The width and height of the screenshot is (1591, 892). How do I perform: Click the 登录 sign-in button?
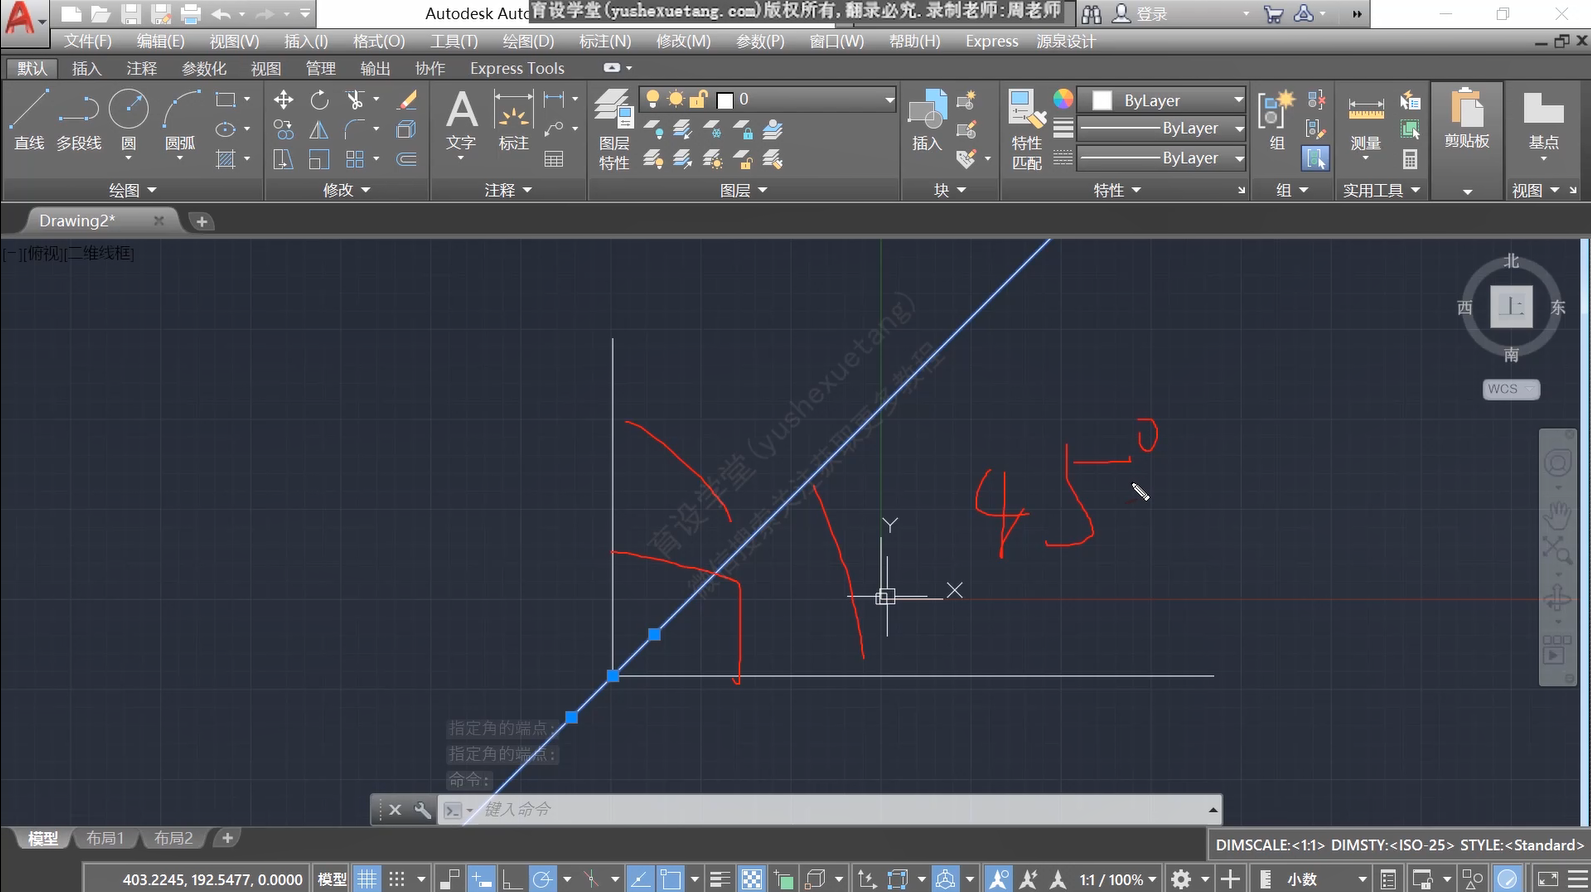point(1141,14)
